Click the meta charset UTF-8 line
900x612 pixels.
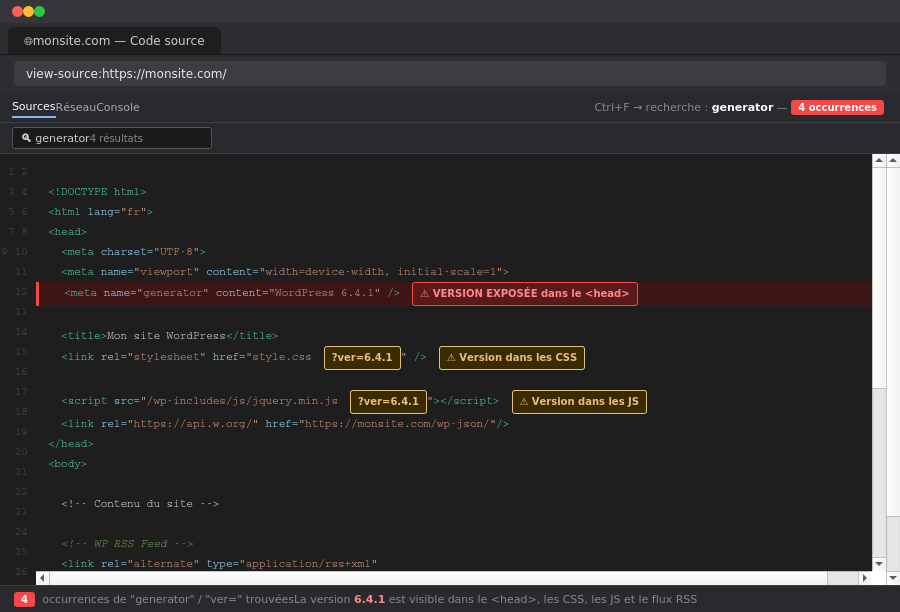(x=133, y=252)
